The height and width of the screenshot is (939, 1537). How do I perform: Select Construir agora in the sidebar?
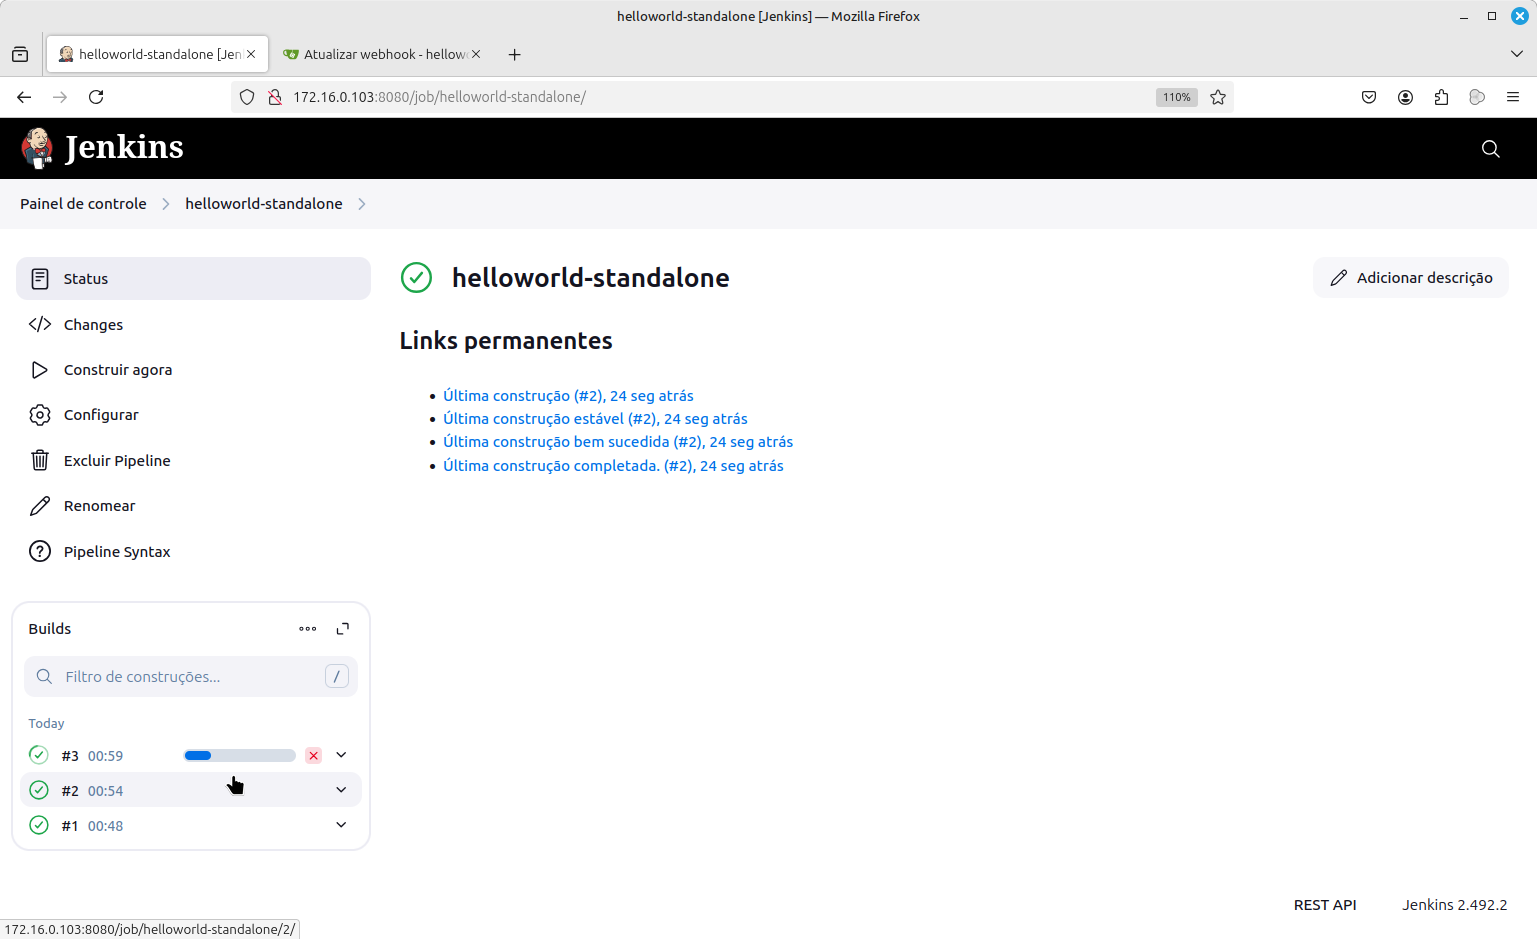[117, 370]
